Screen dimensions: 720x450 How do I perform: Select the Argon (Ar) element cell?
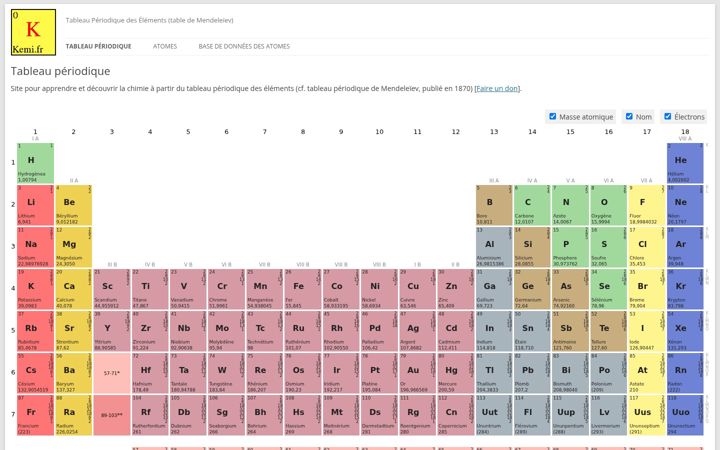(685, 247)
